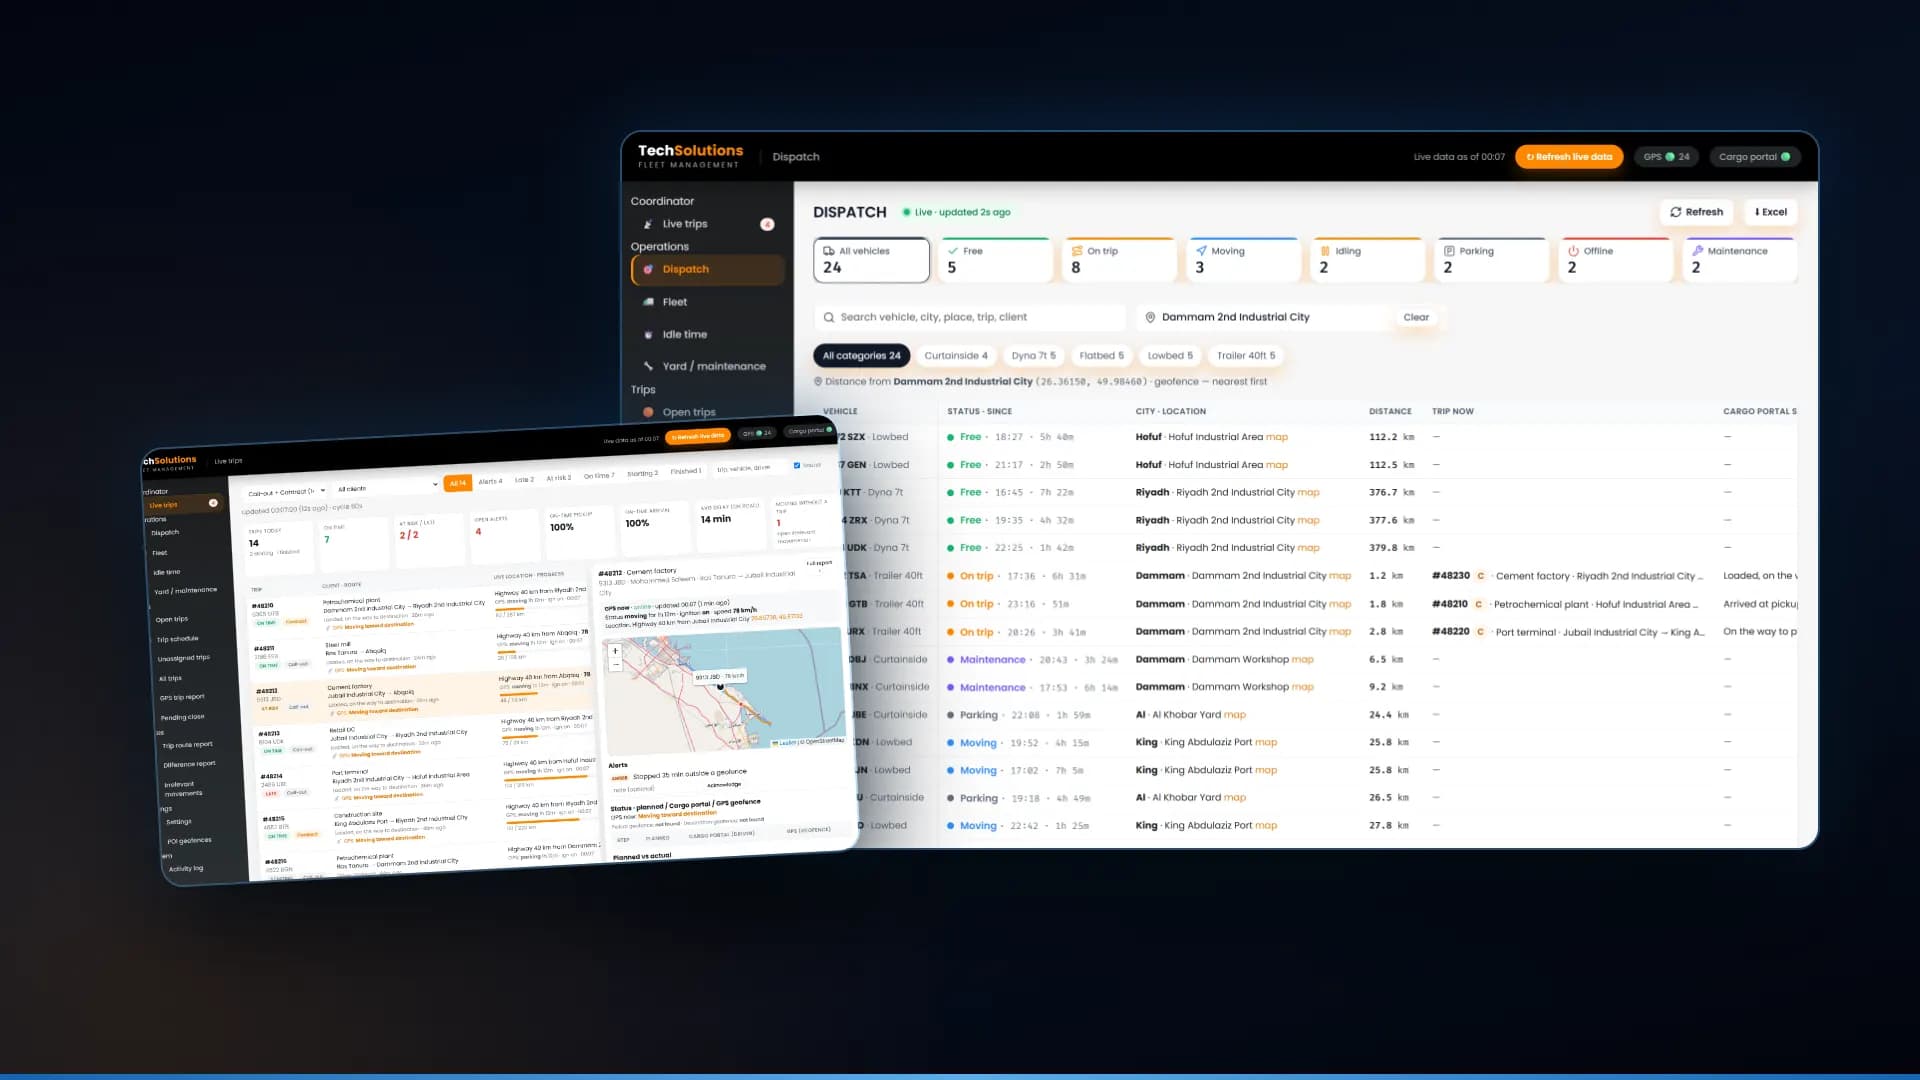Export the dispatch list to Excel
The height and width of the screenshot is (1080, 1920).
pos(1771,212)
